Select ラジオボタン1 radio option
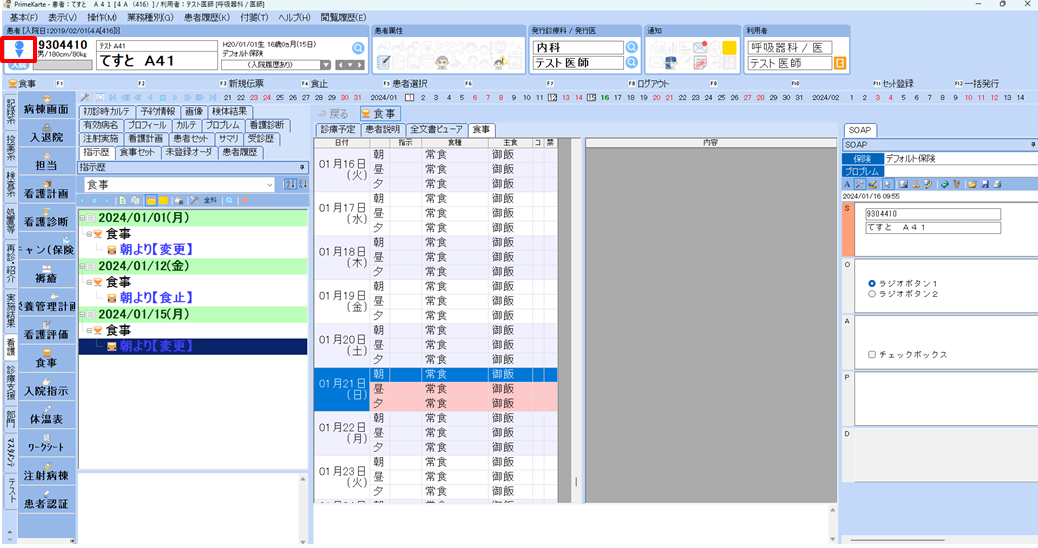1038x548 pixels. tap(872, 283)
